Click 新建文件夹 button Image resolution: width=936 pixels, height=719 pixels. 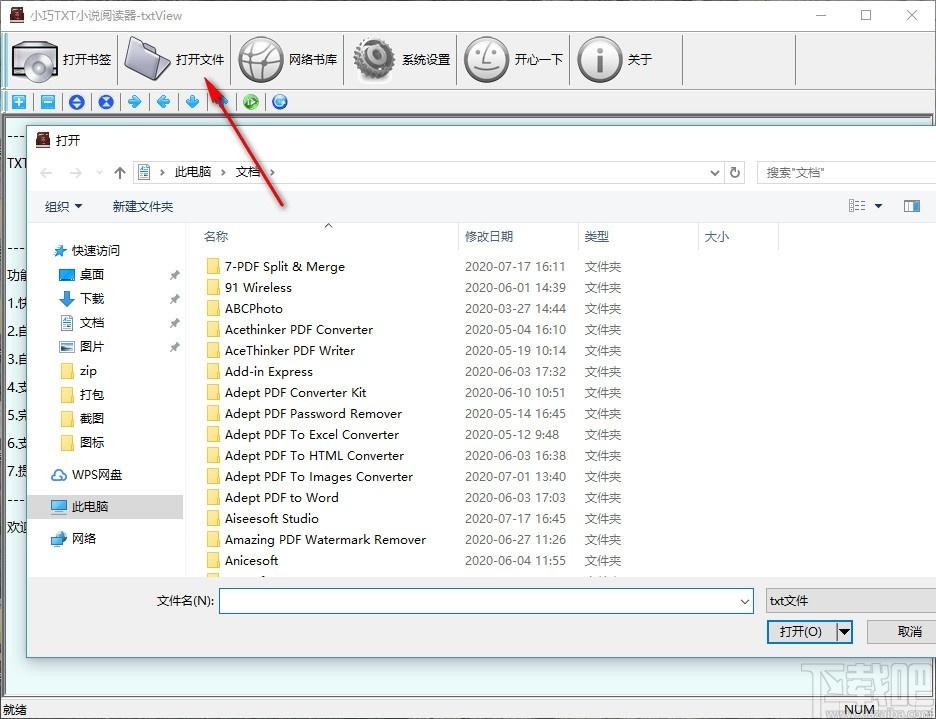(x=142, y=206)
